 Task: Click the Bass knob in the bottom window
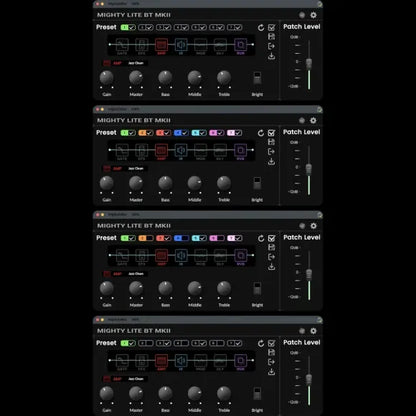[165, 393]
